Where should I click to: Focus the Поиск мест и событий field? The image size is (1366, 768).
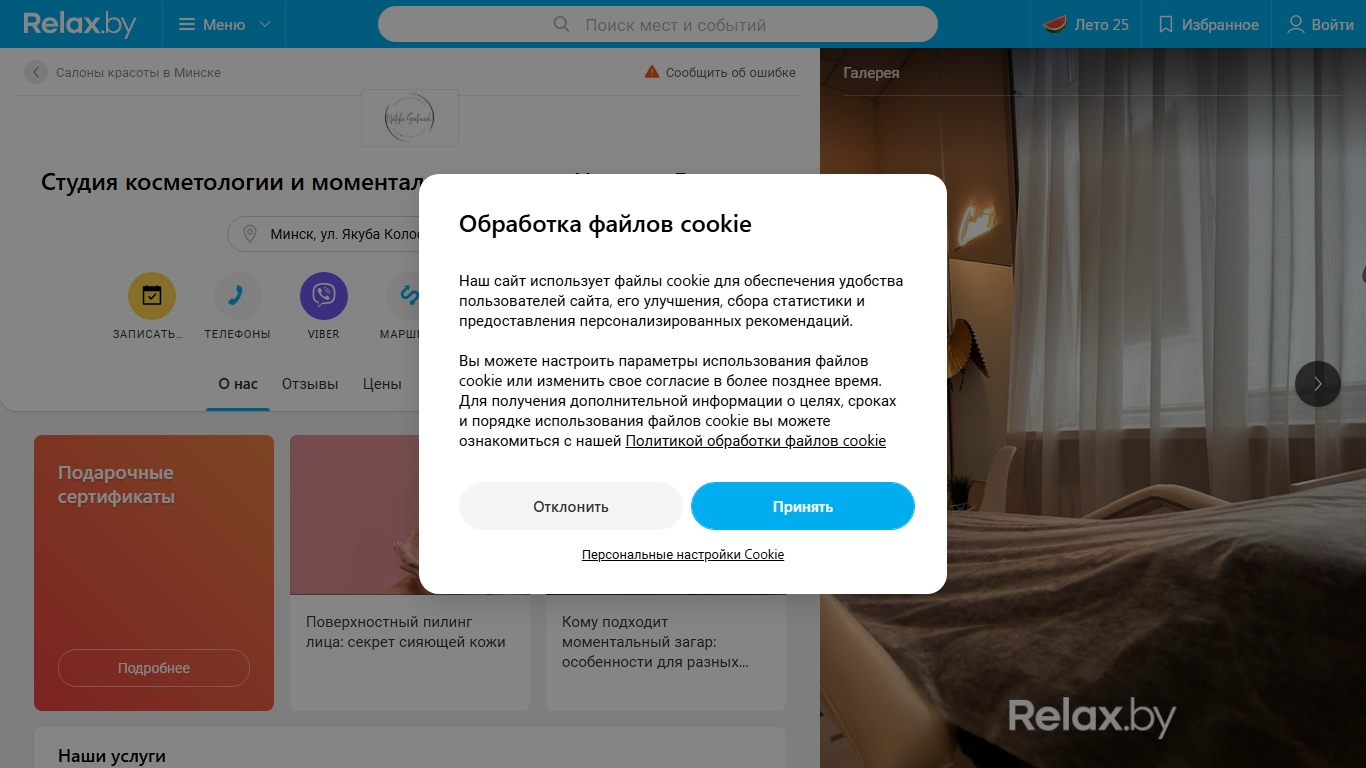tap(658, 24)
